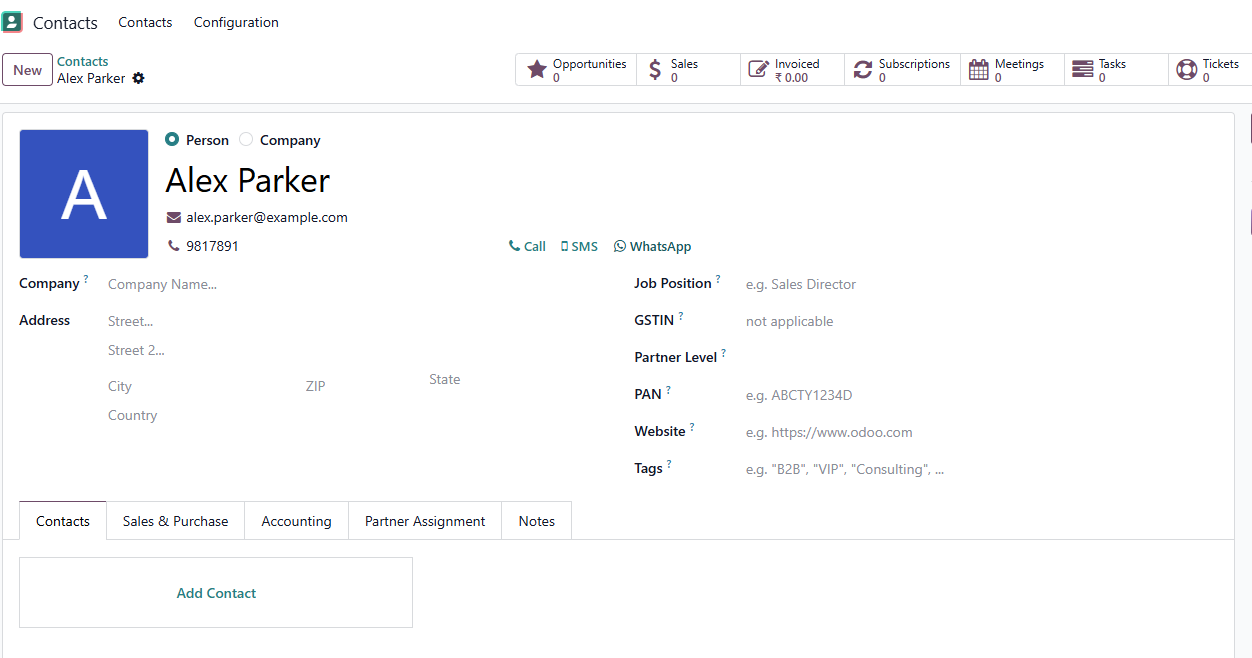Switch to the Accounting tab
Image resolution: width=1252 pixels, height=658 pixels.
[296, 521]
